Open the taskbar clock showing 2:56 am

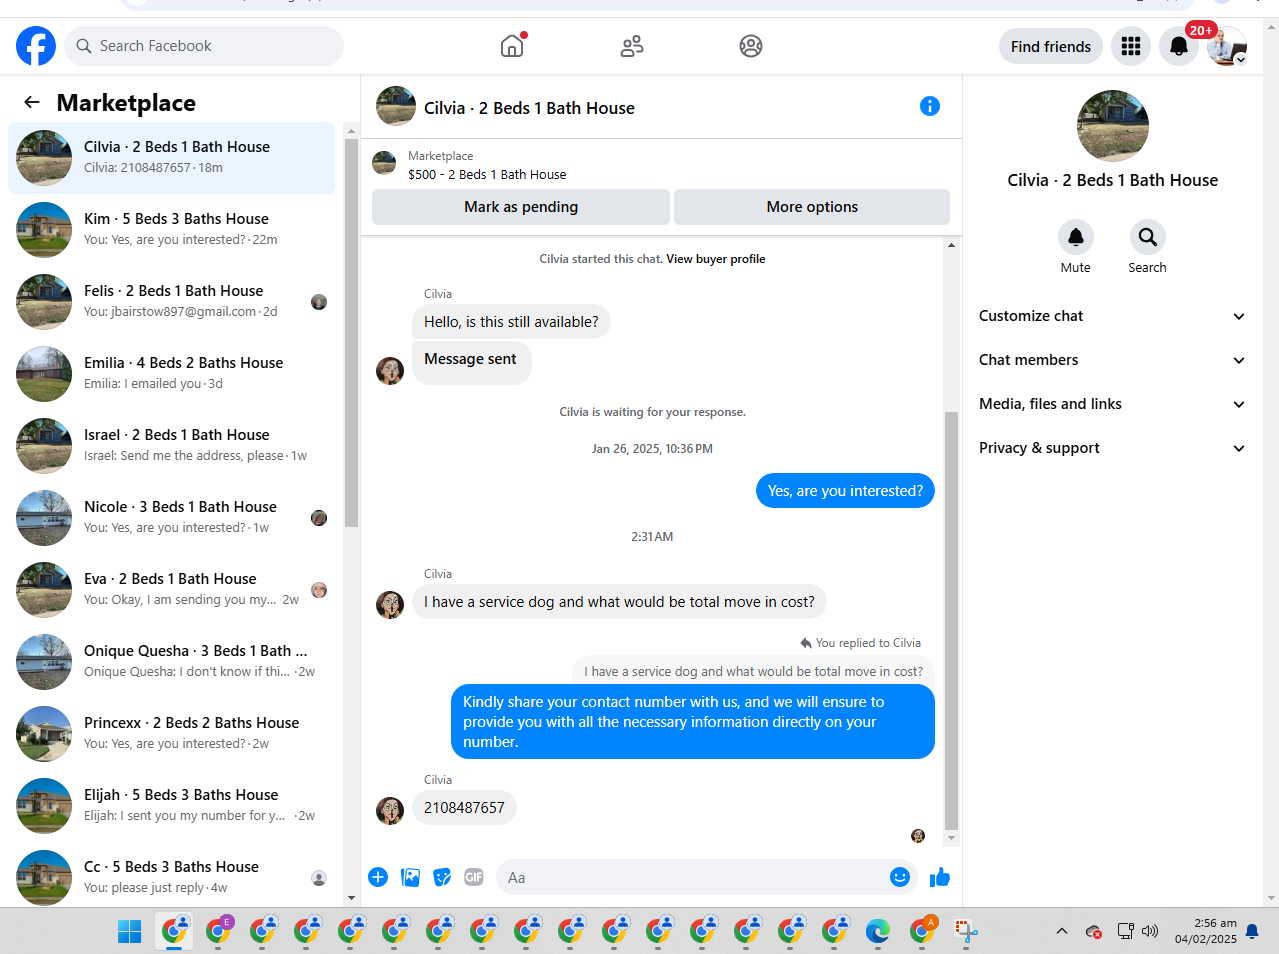pyautogui.click(x=1206, y=931)
